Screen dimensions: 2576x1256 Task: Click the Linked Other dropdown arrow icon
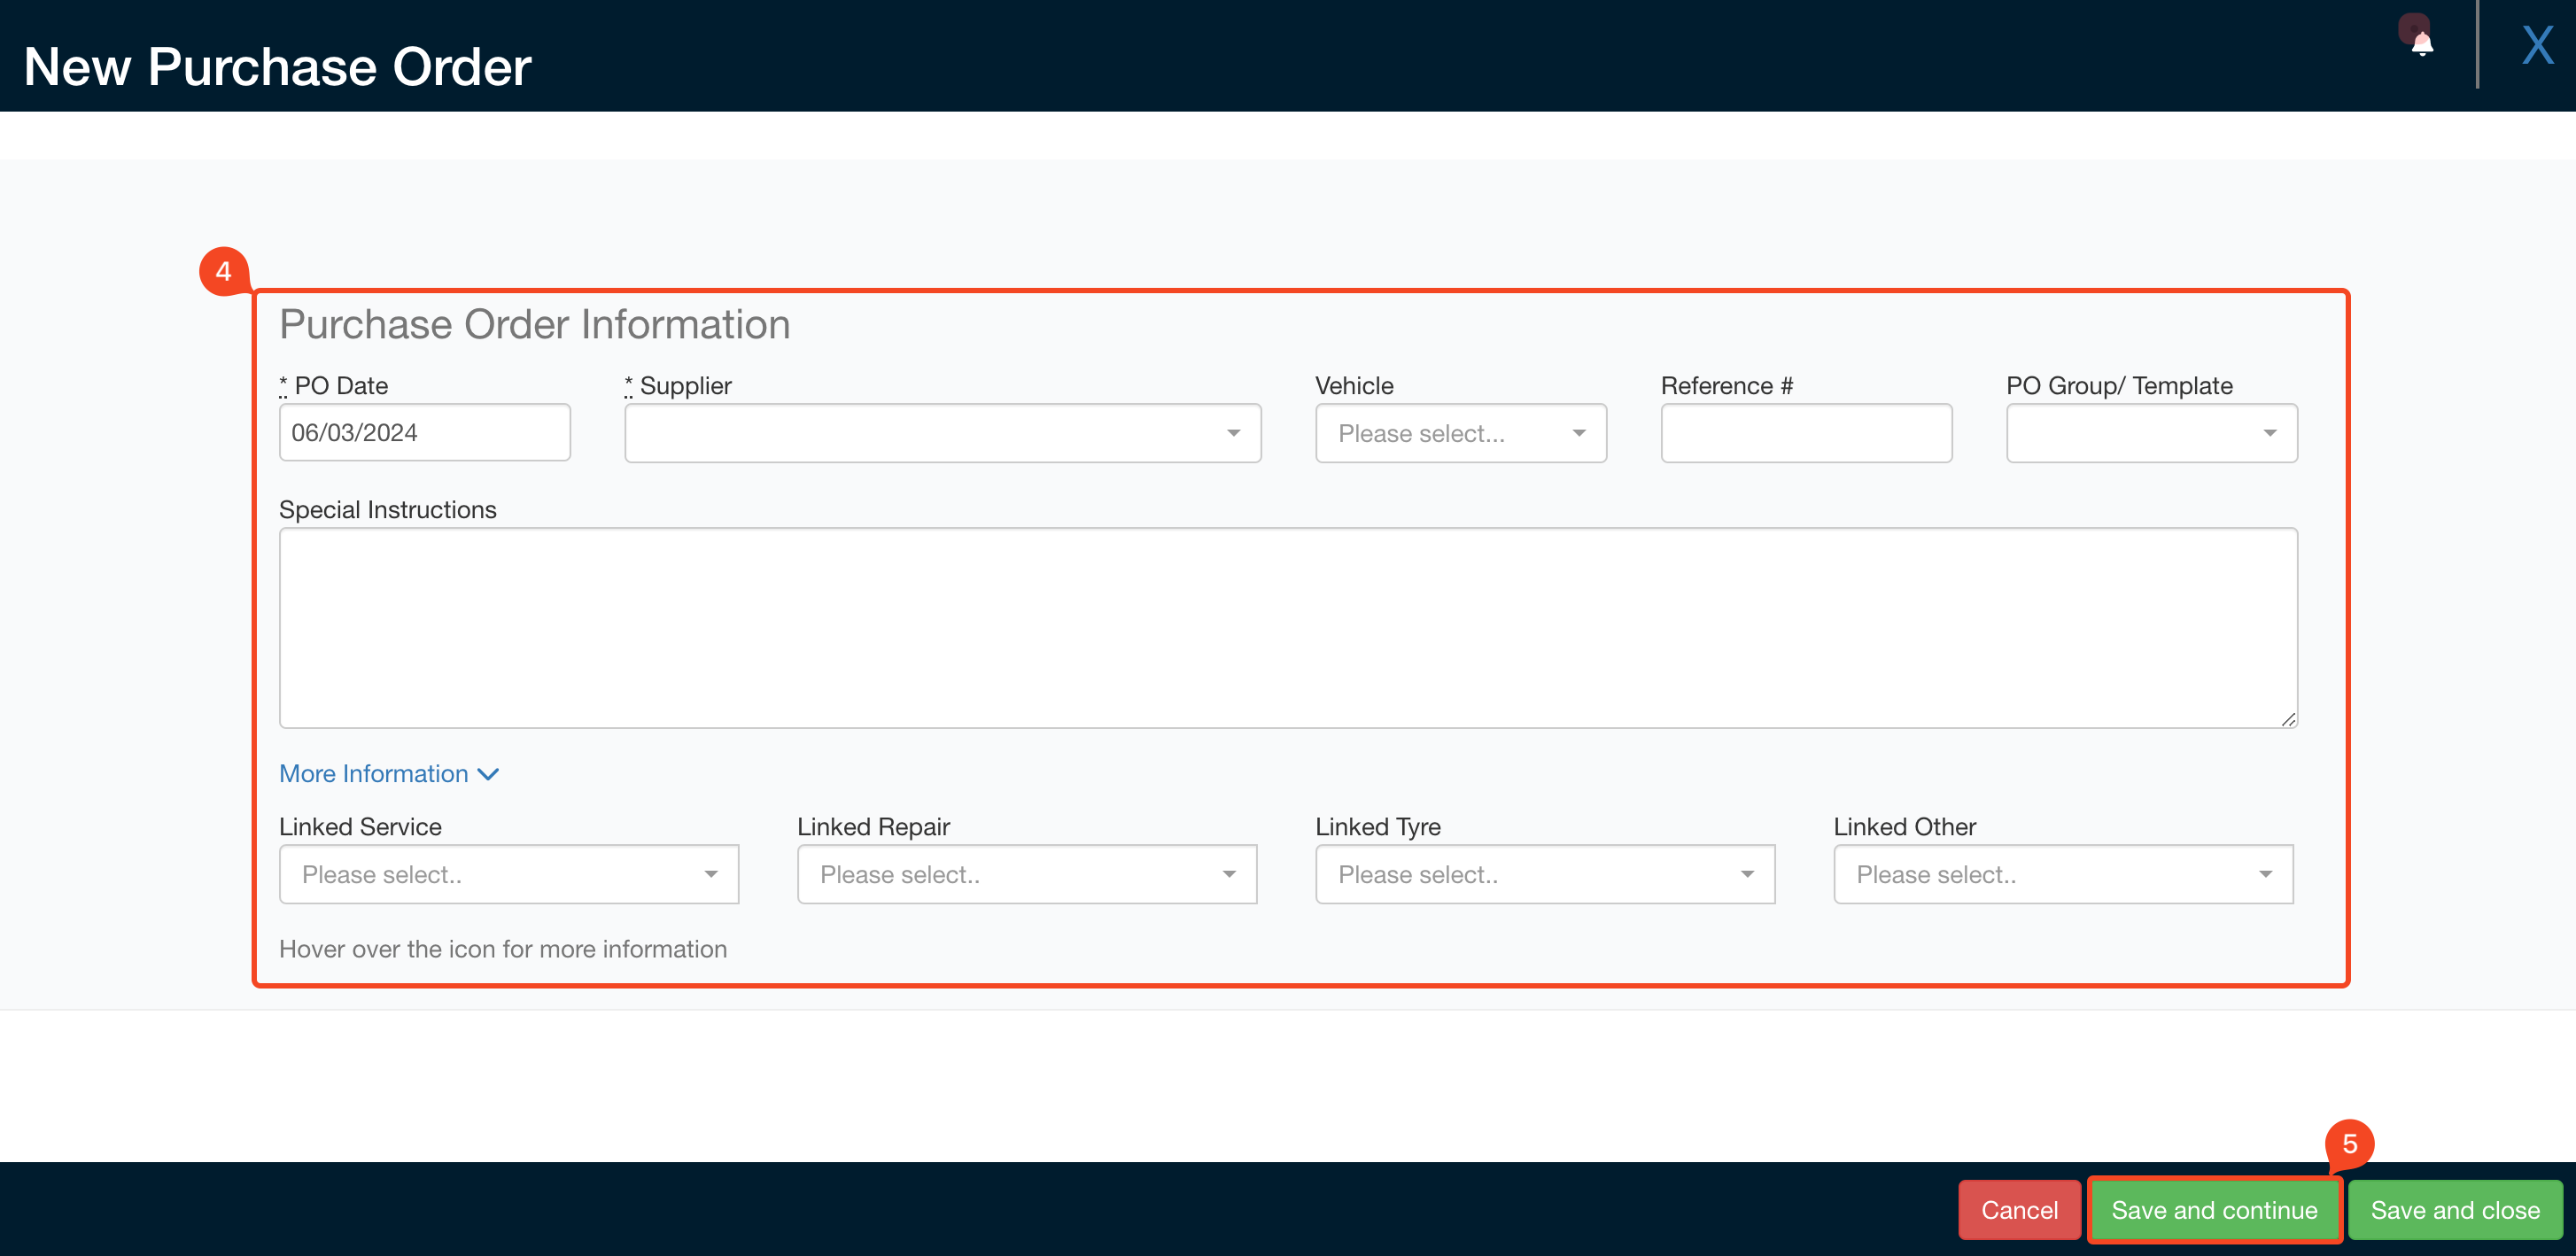(x=2265, y=874)
